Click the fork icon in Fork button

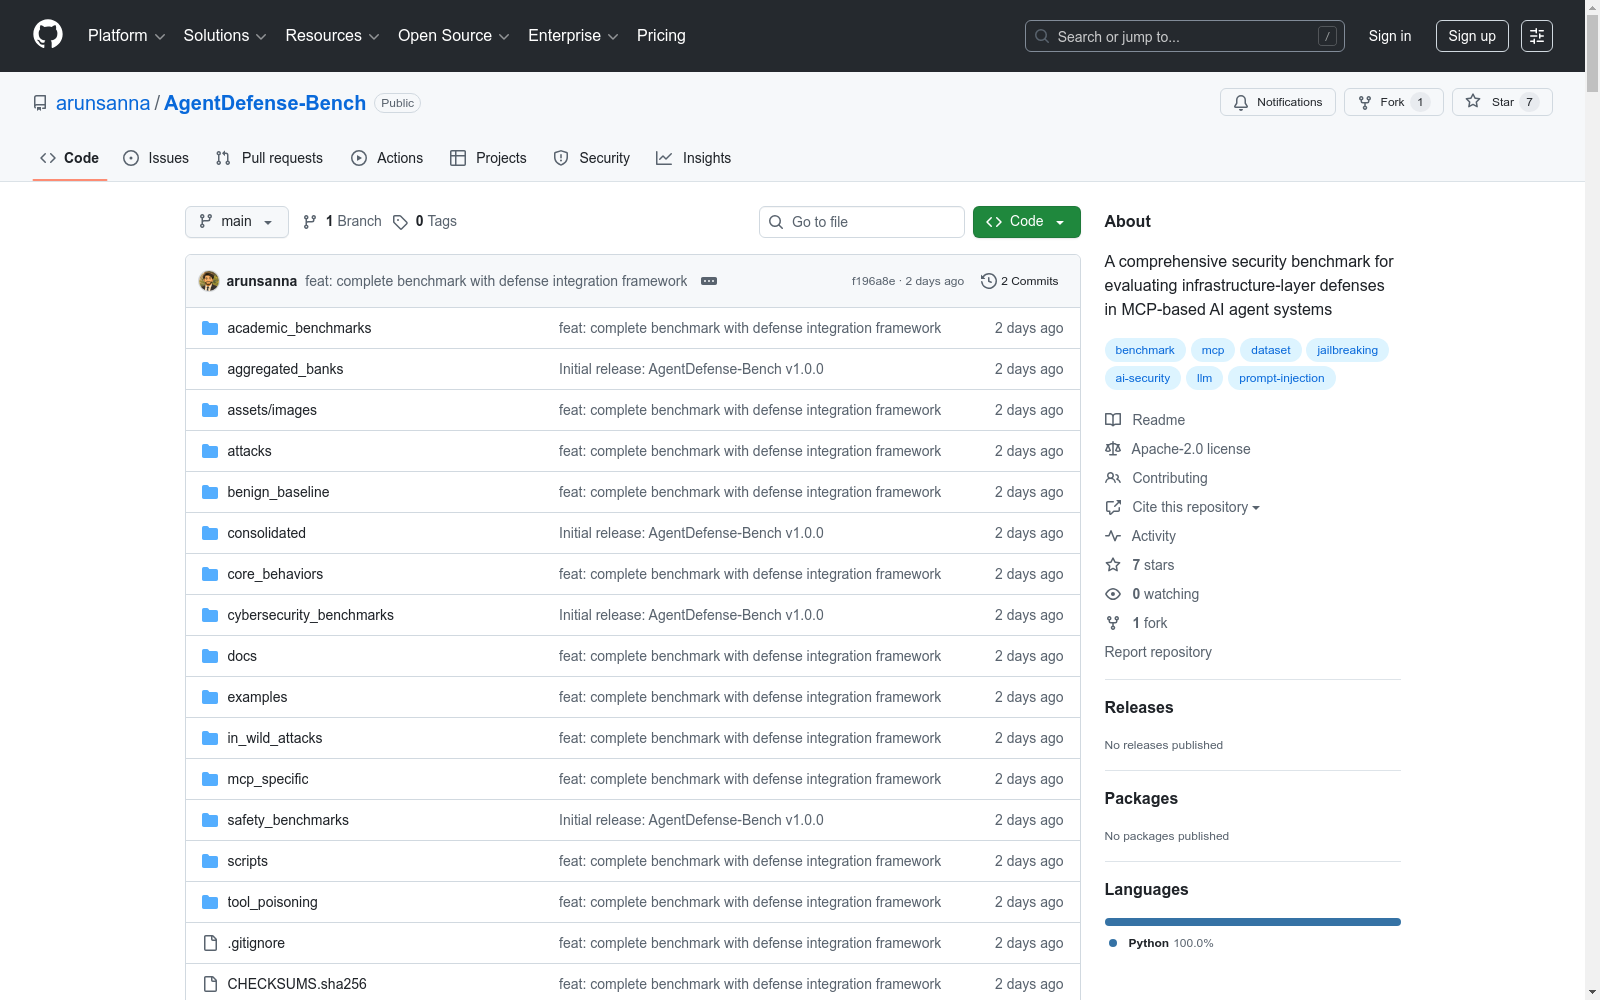click(x=1365, y=102)
